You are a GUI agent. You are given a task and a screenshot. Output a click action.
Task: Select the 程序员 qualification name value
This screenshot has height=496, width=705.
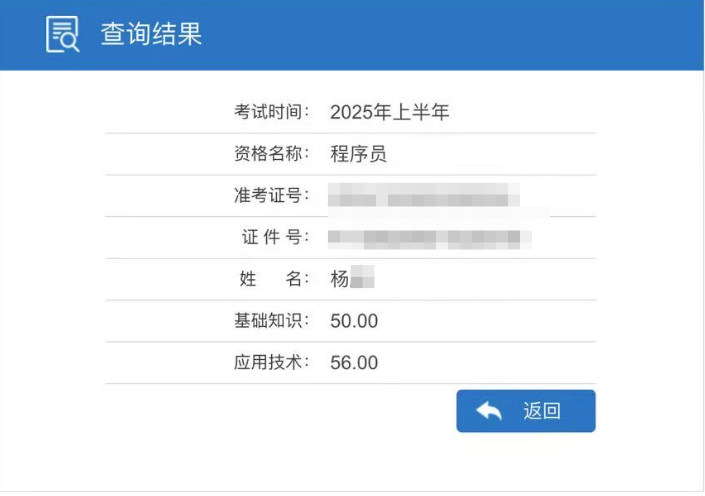click(358, 154)
